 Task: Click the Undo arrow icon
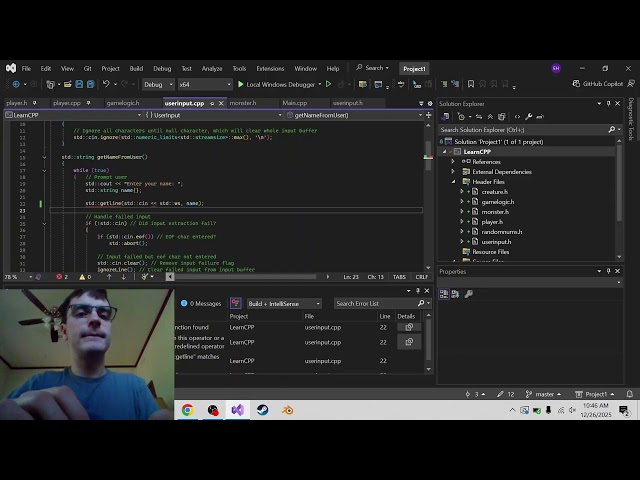coord(106,84)
